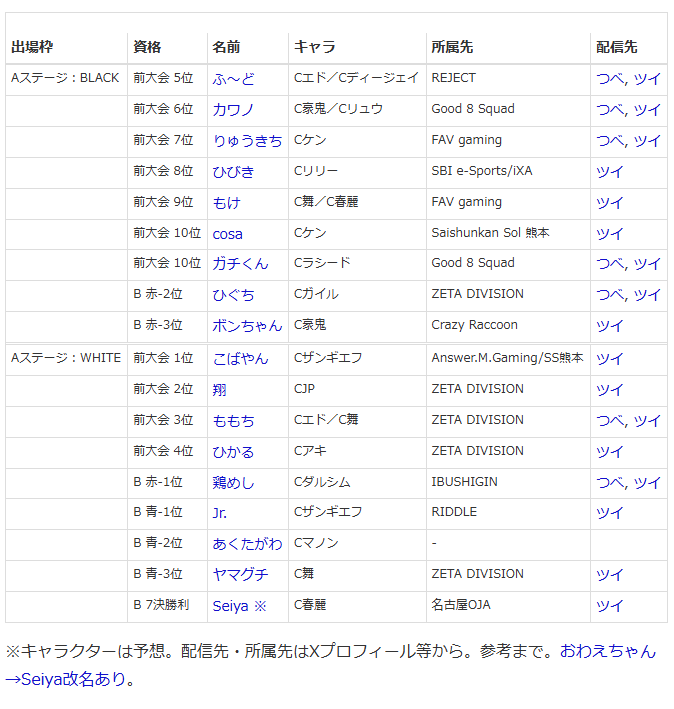Select the Cガイル character cell
The width and height of the screenshot is (674, 709).
click(357, 294)
